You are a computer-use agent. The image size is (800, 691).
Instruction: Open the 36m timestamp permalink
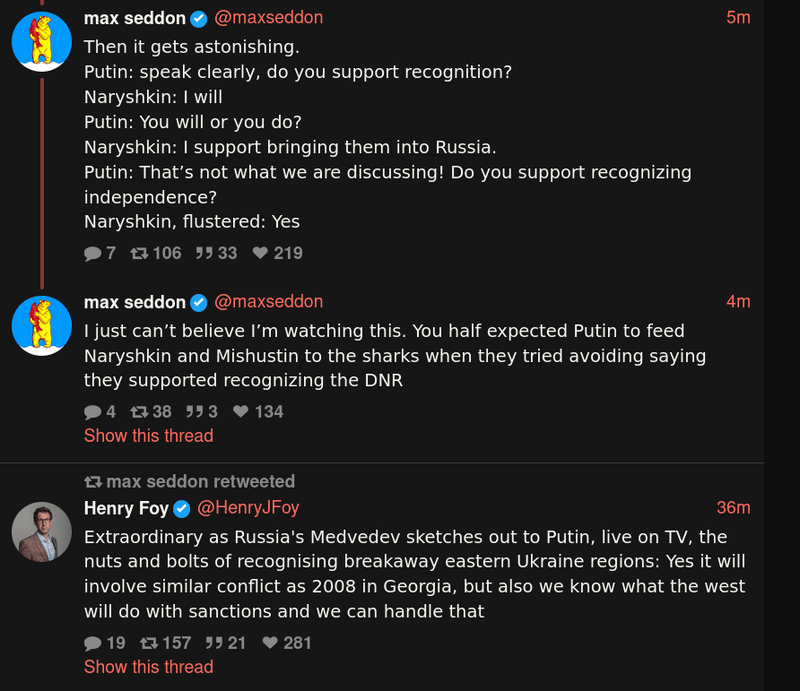point(733,508)
